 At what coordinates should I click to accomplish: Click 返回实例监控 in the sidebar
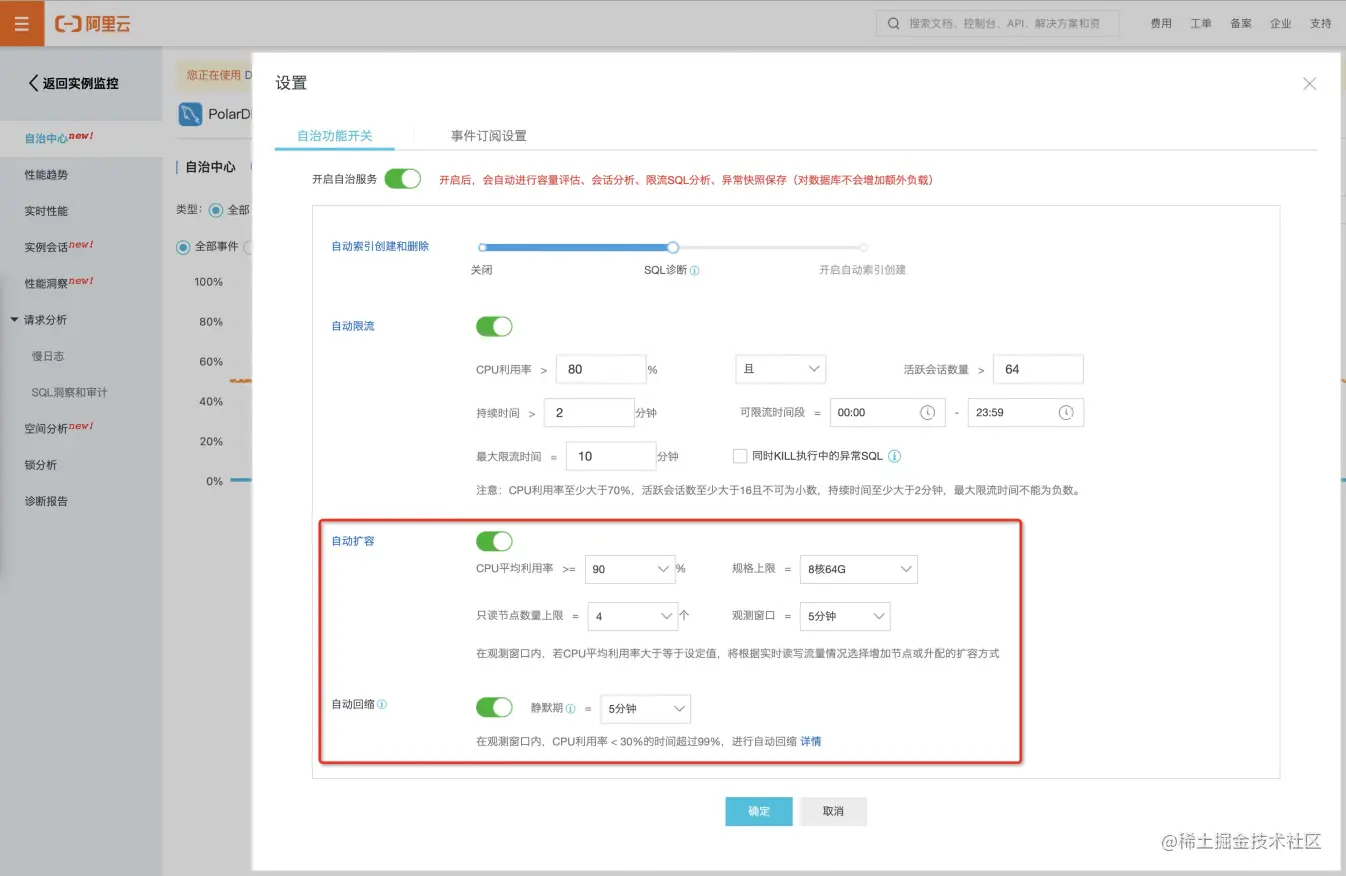(80, 84)
